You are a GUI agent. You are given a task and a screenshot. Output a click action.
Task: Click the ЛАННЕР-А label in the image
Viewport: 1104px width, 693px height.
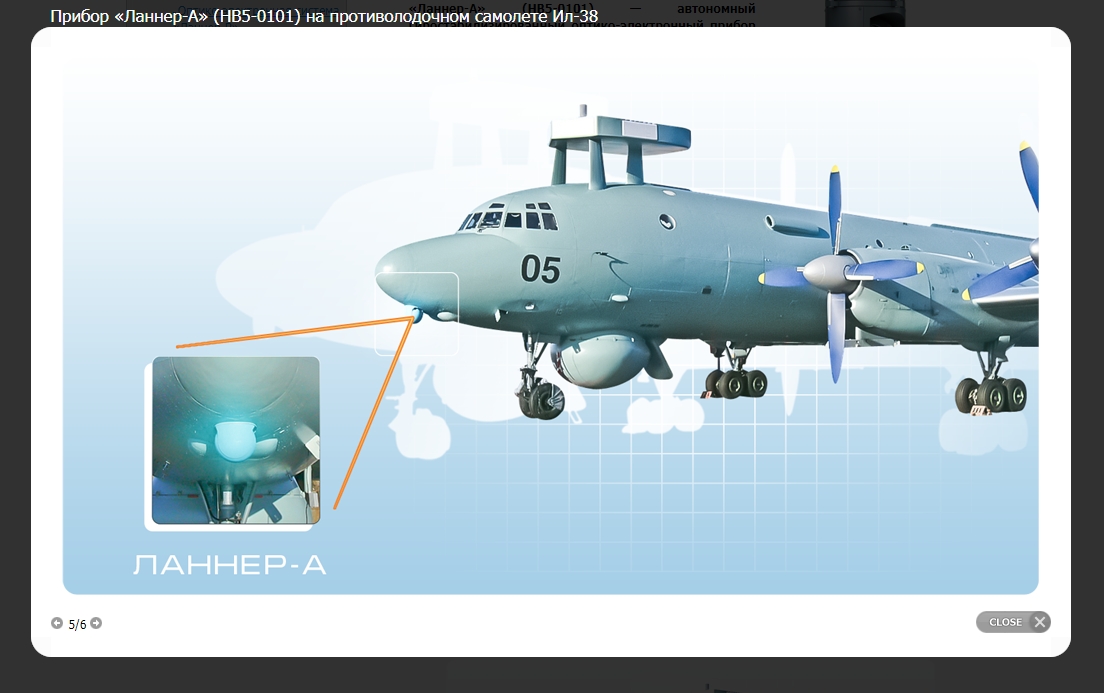coord(230,565)
